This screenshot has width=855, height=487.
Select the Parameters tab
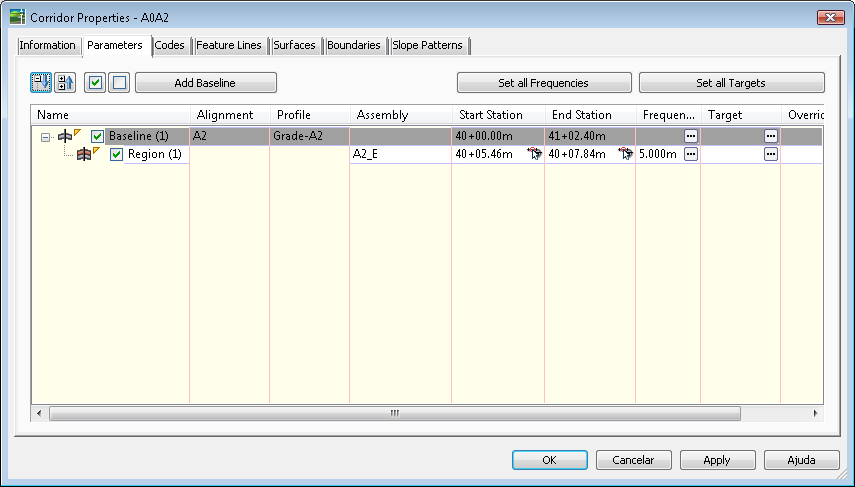pos(115,45)
